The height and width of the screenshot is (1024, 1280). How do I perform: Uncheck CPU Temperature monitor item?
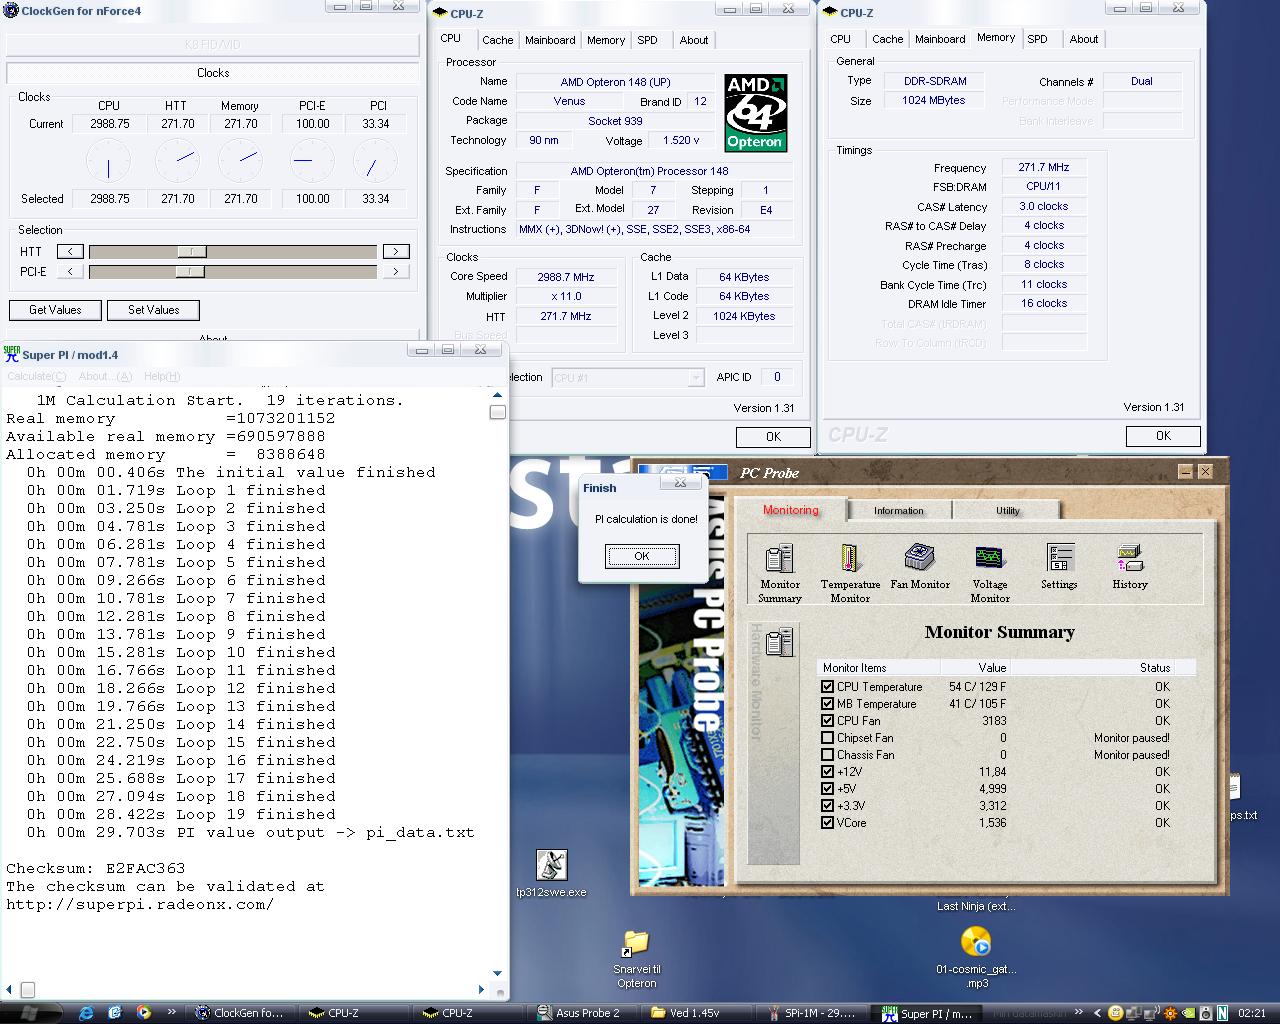827,687
